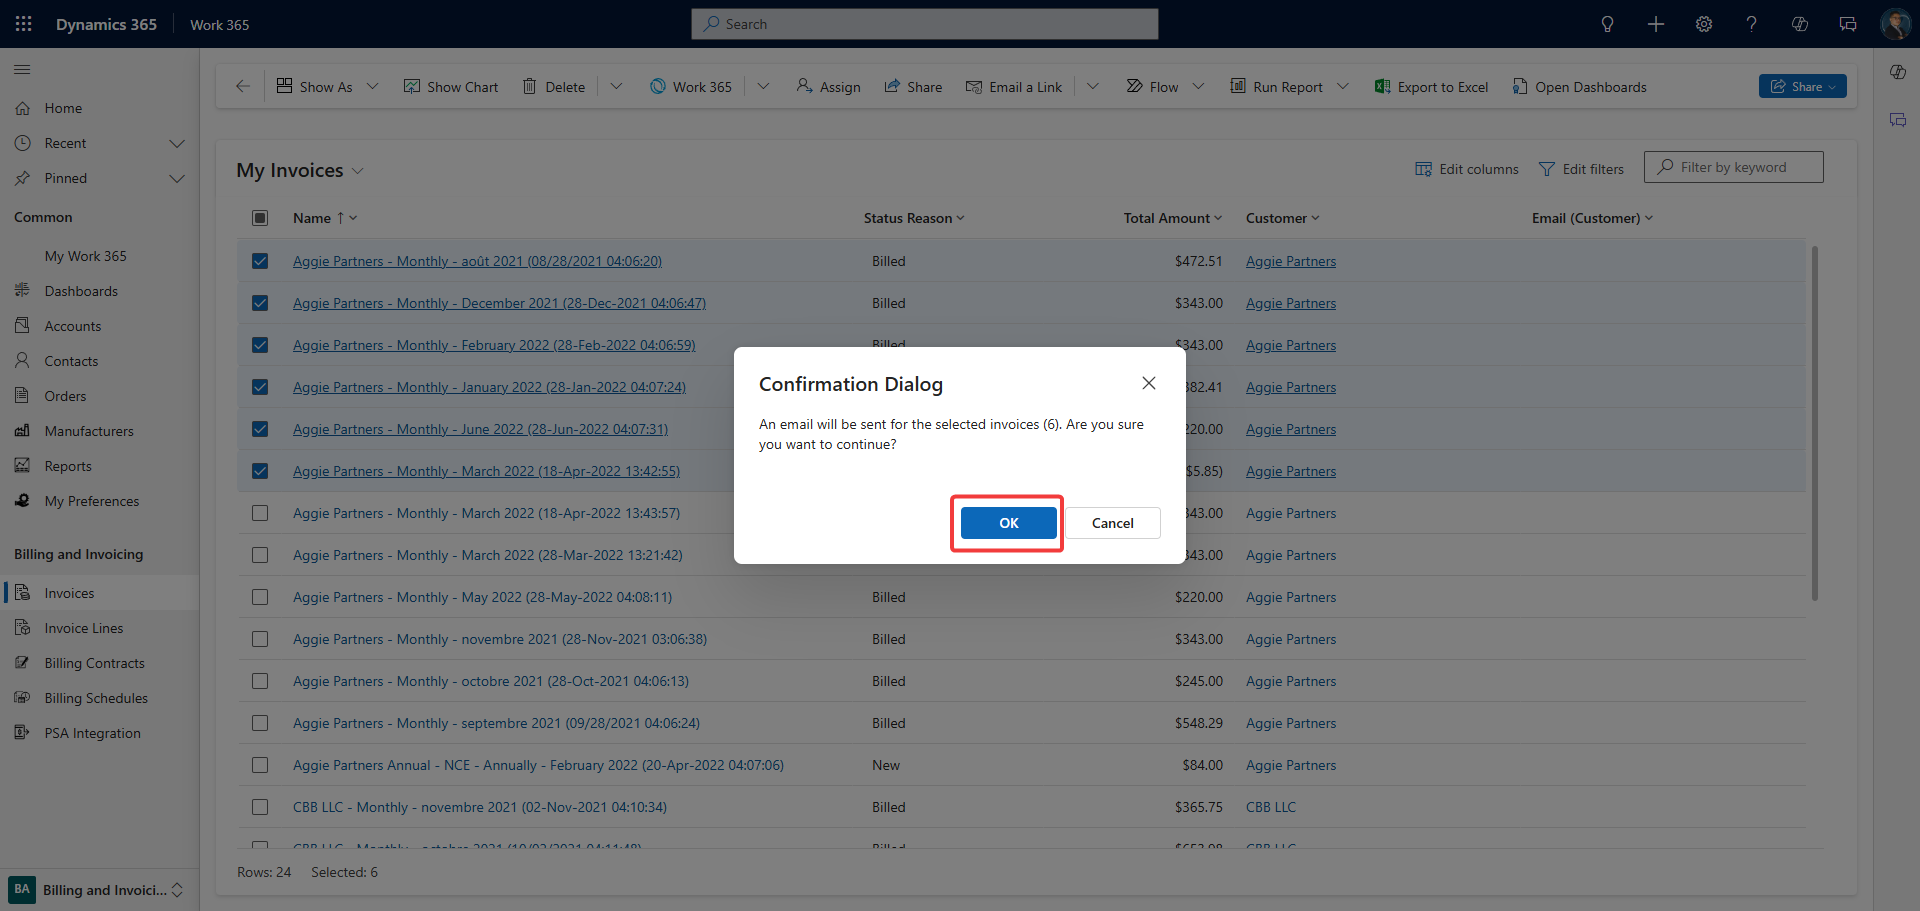Uncheck the December 2021 invoice checkbox
The image size is (1920, 911).
(x=260, y=303)
